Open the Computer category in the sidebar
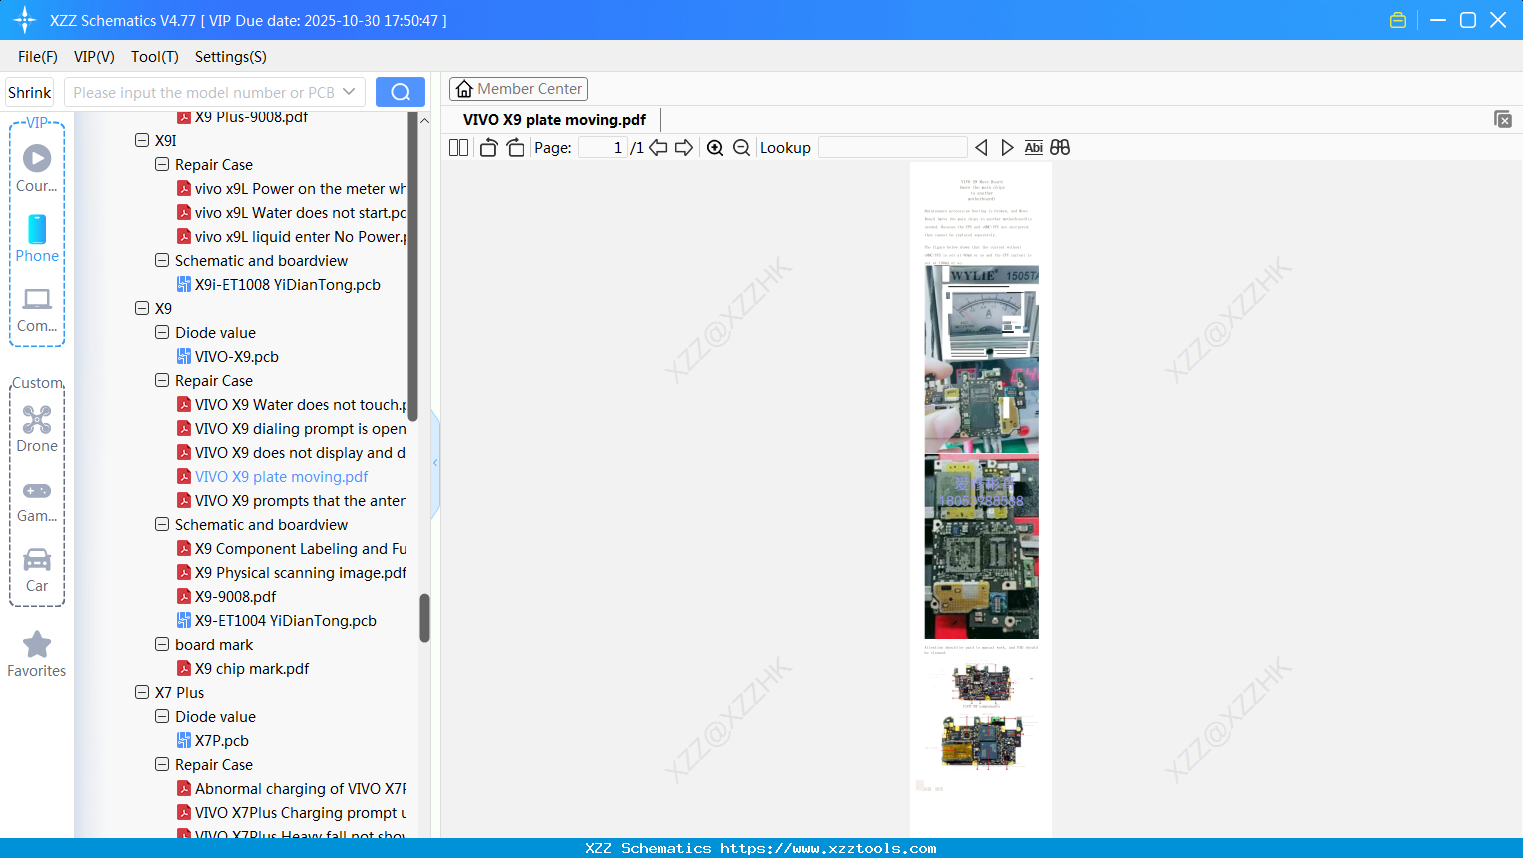This screenshot has width=1523, height=858. point(37,309)
